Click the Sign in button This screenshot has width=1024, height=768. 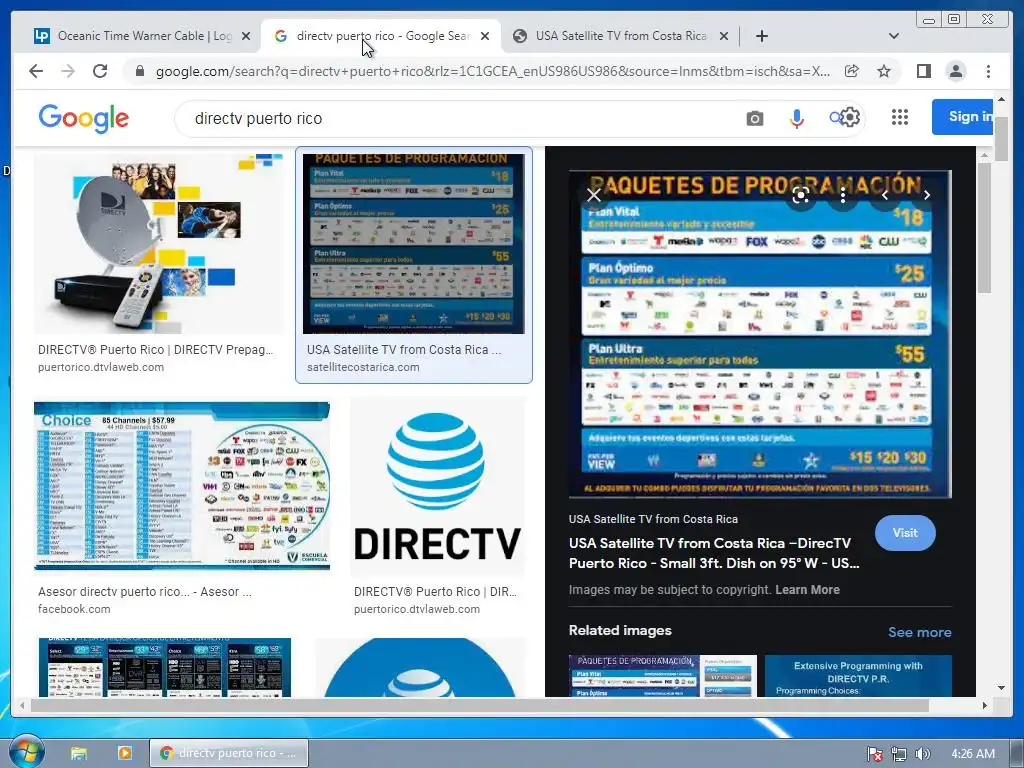click(965, 117)
